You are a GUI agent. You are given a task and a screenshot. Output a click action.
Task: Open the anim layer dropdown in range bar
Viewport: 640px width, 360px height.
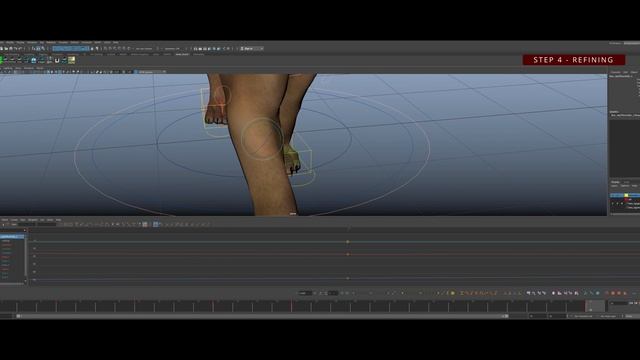point(609,316)
